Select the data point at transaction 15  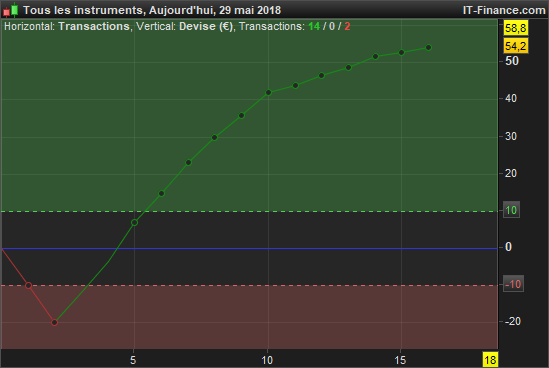[x=402, y=53]
